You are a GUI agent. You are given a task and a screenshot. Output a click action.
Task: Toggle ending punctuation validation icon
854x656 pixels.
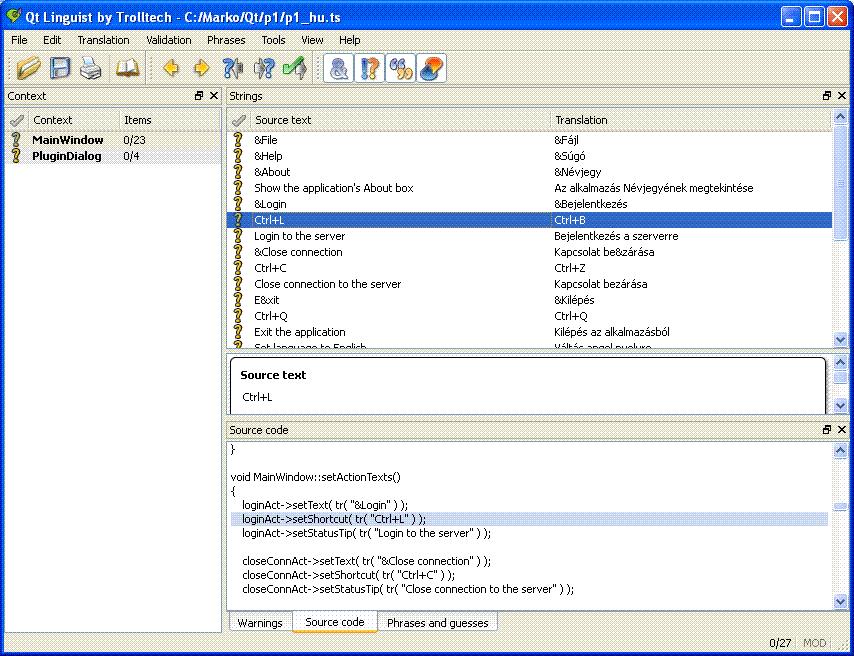[369, 68]
